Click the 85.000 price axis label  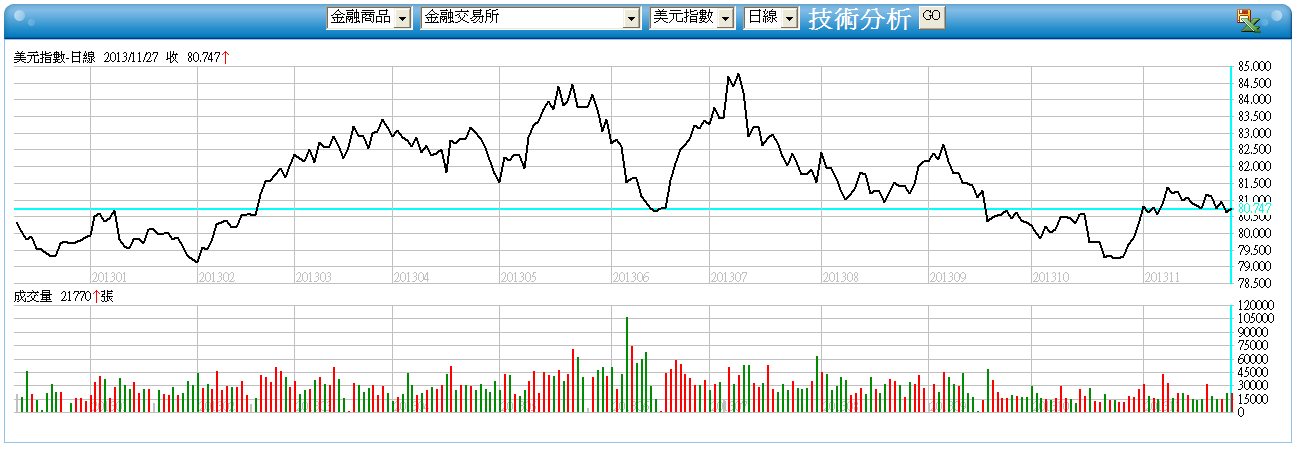[1254, 66]
